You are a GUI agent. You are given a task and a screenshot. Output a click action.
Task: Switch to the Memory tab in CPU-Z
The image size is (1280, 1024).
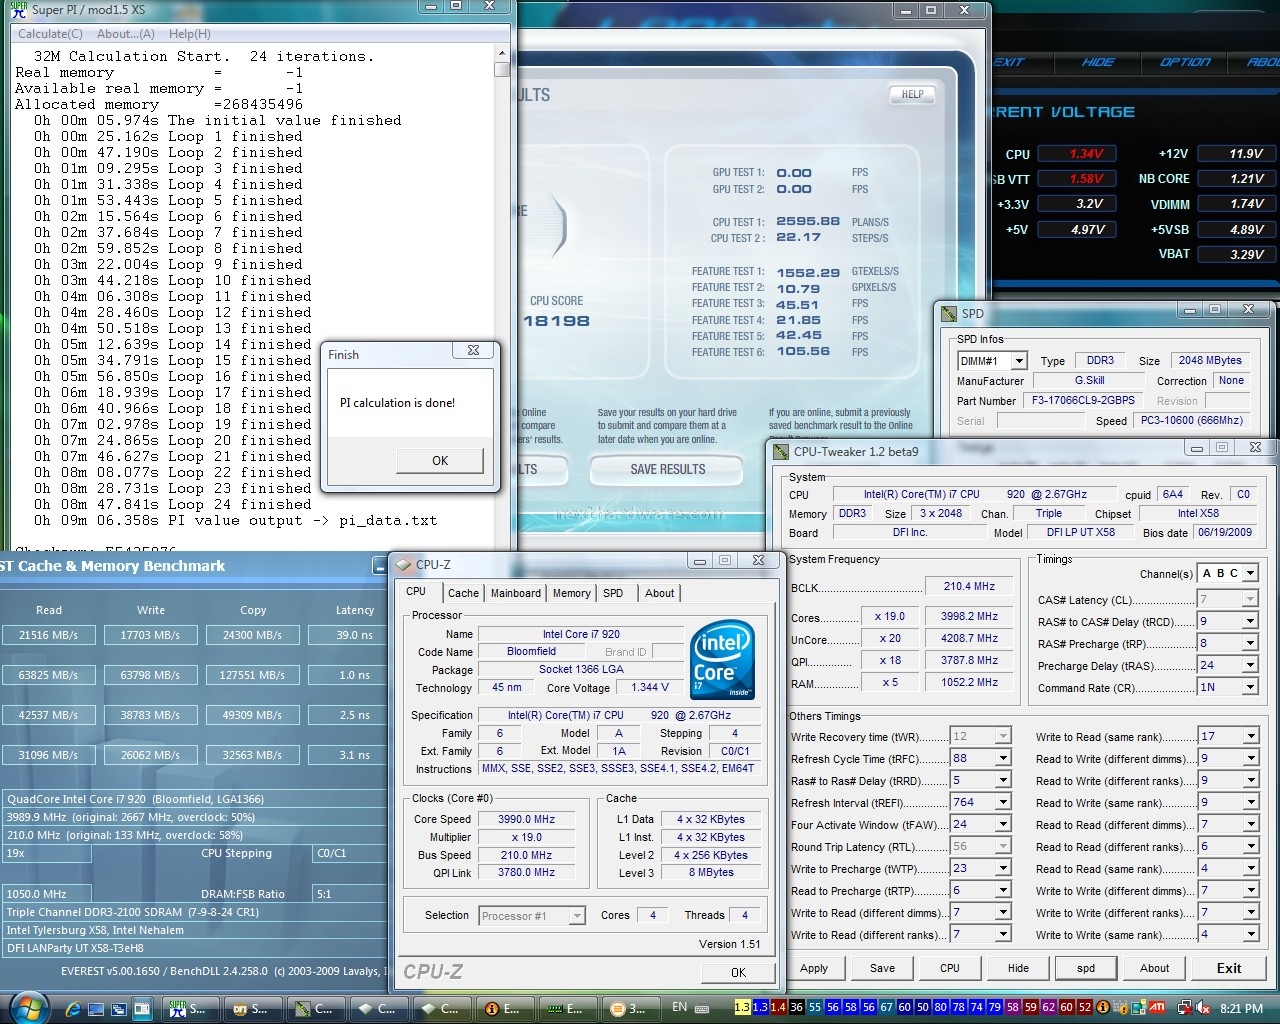point(571,593)
